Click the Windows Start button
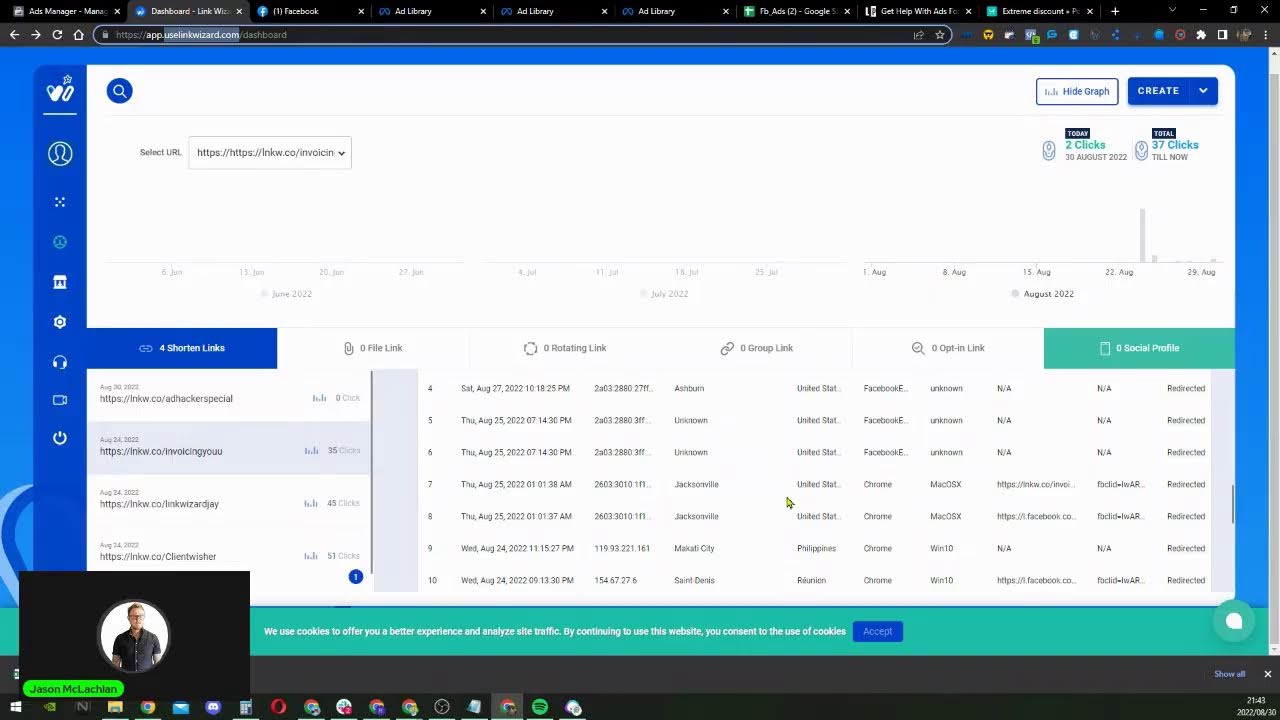 pos(16,707)
